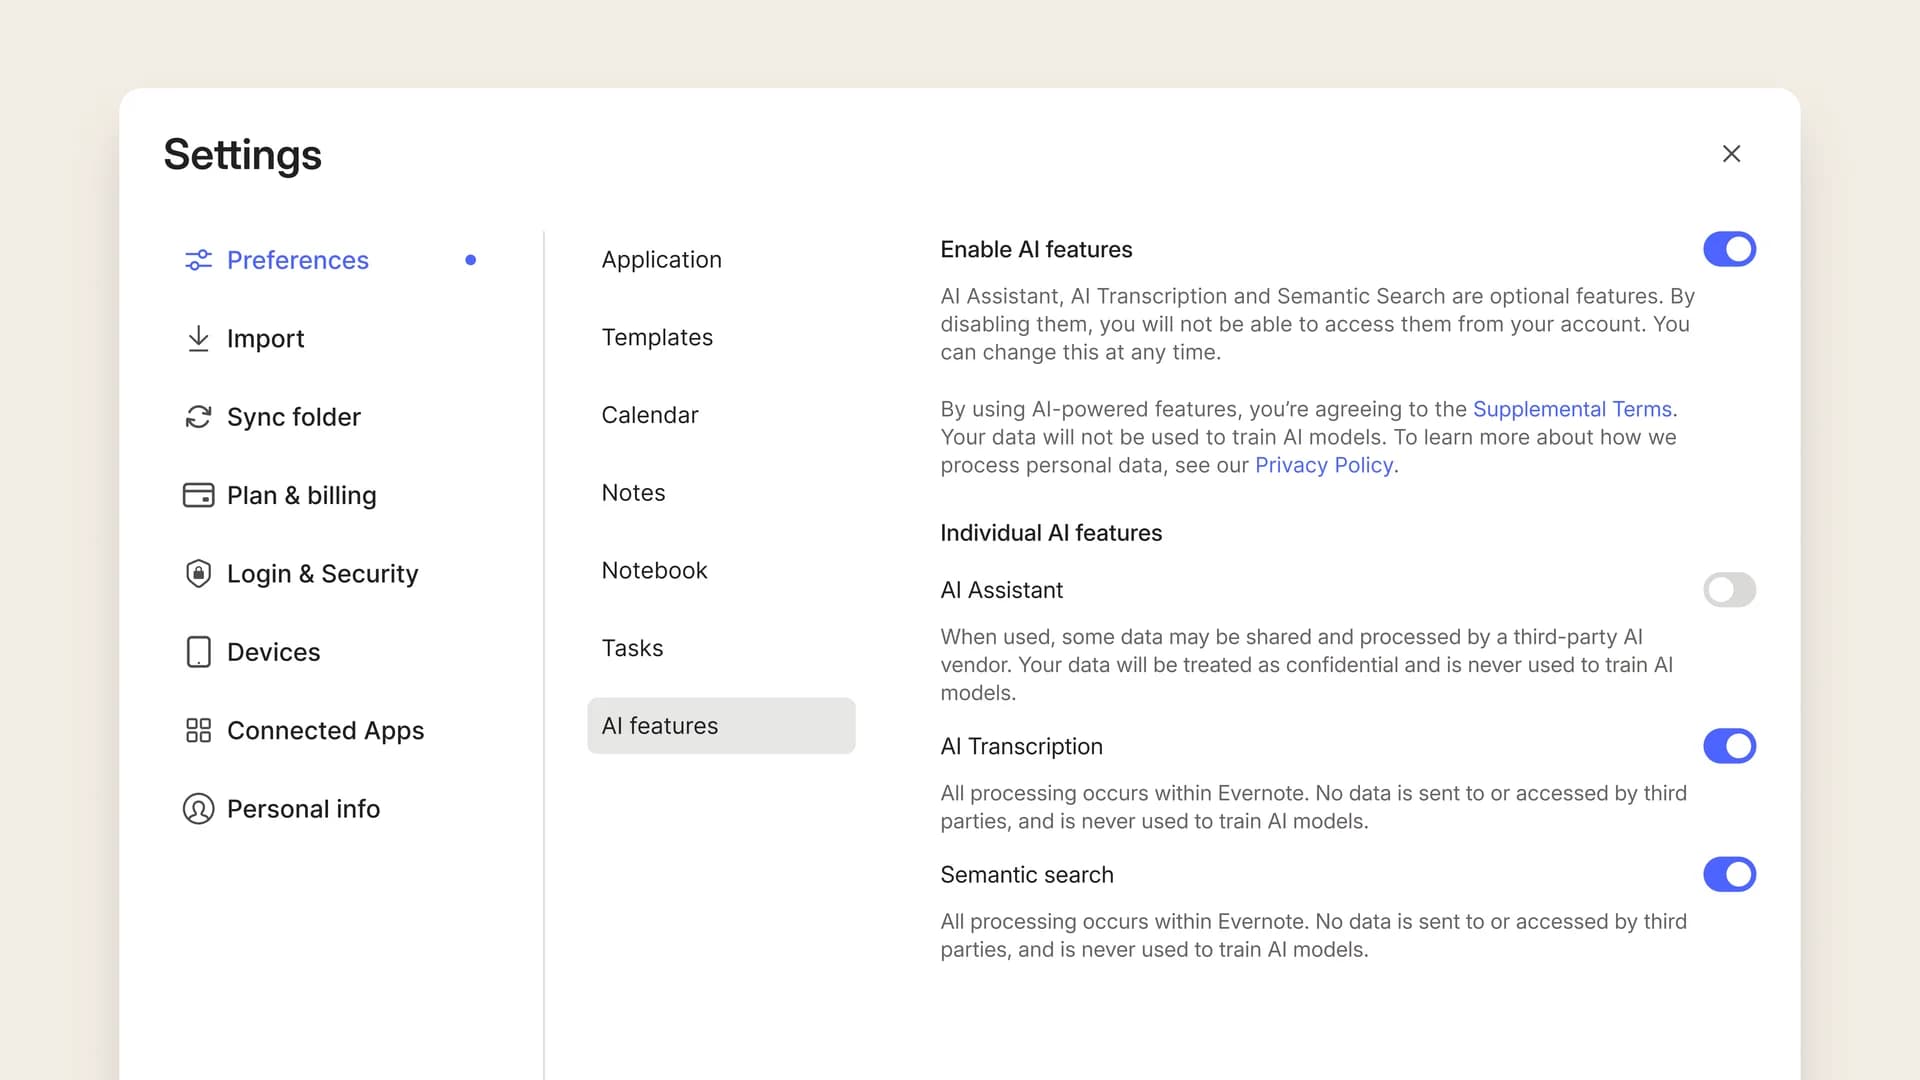View the Privacy Policy
This screenshot has width=1920, height=1080.
(x=1322, y=465)
